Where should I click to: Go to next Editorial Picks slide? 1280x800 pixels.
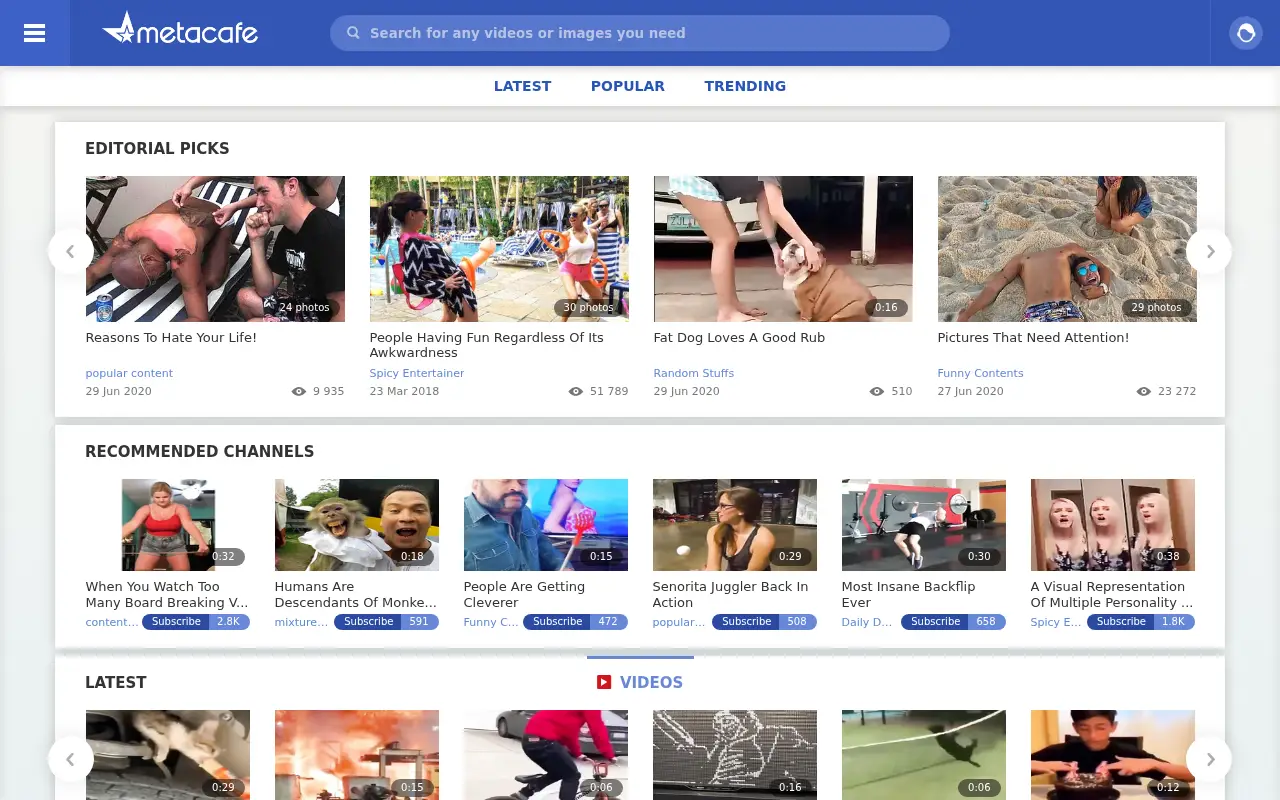tap(1209, 251)
